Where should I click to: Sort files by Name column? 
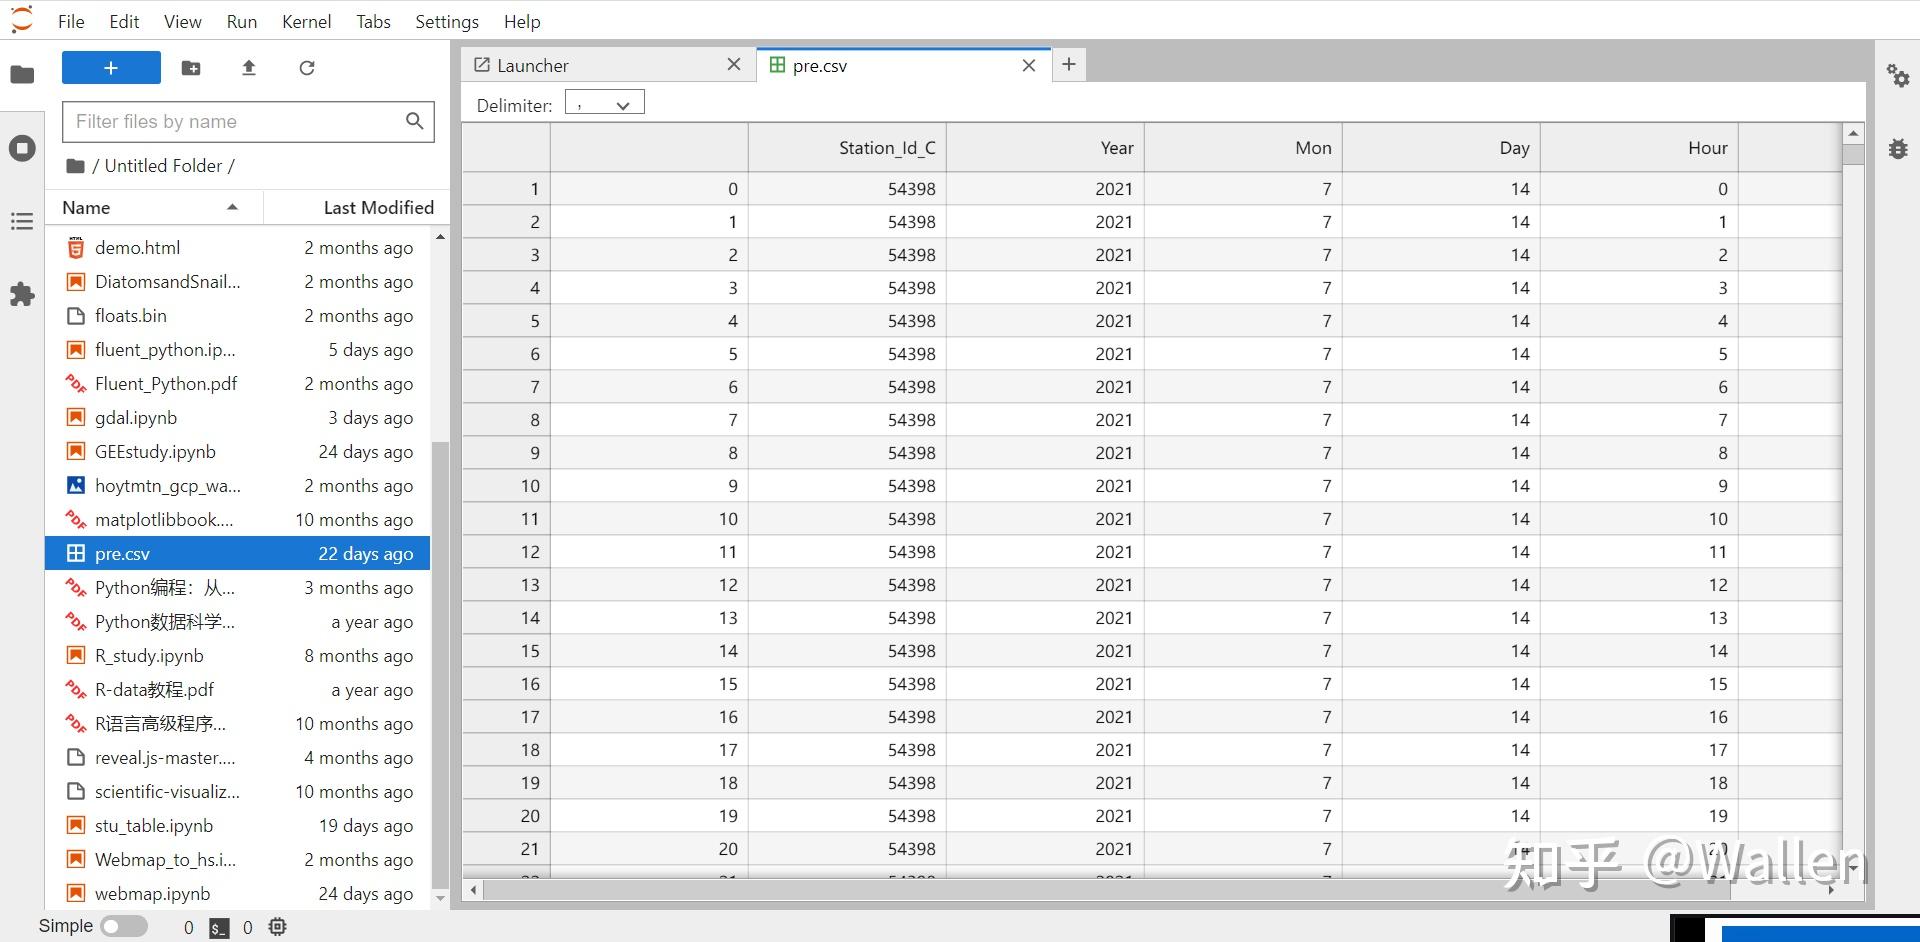tap(153, 207)
